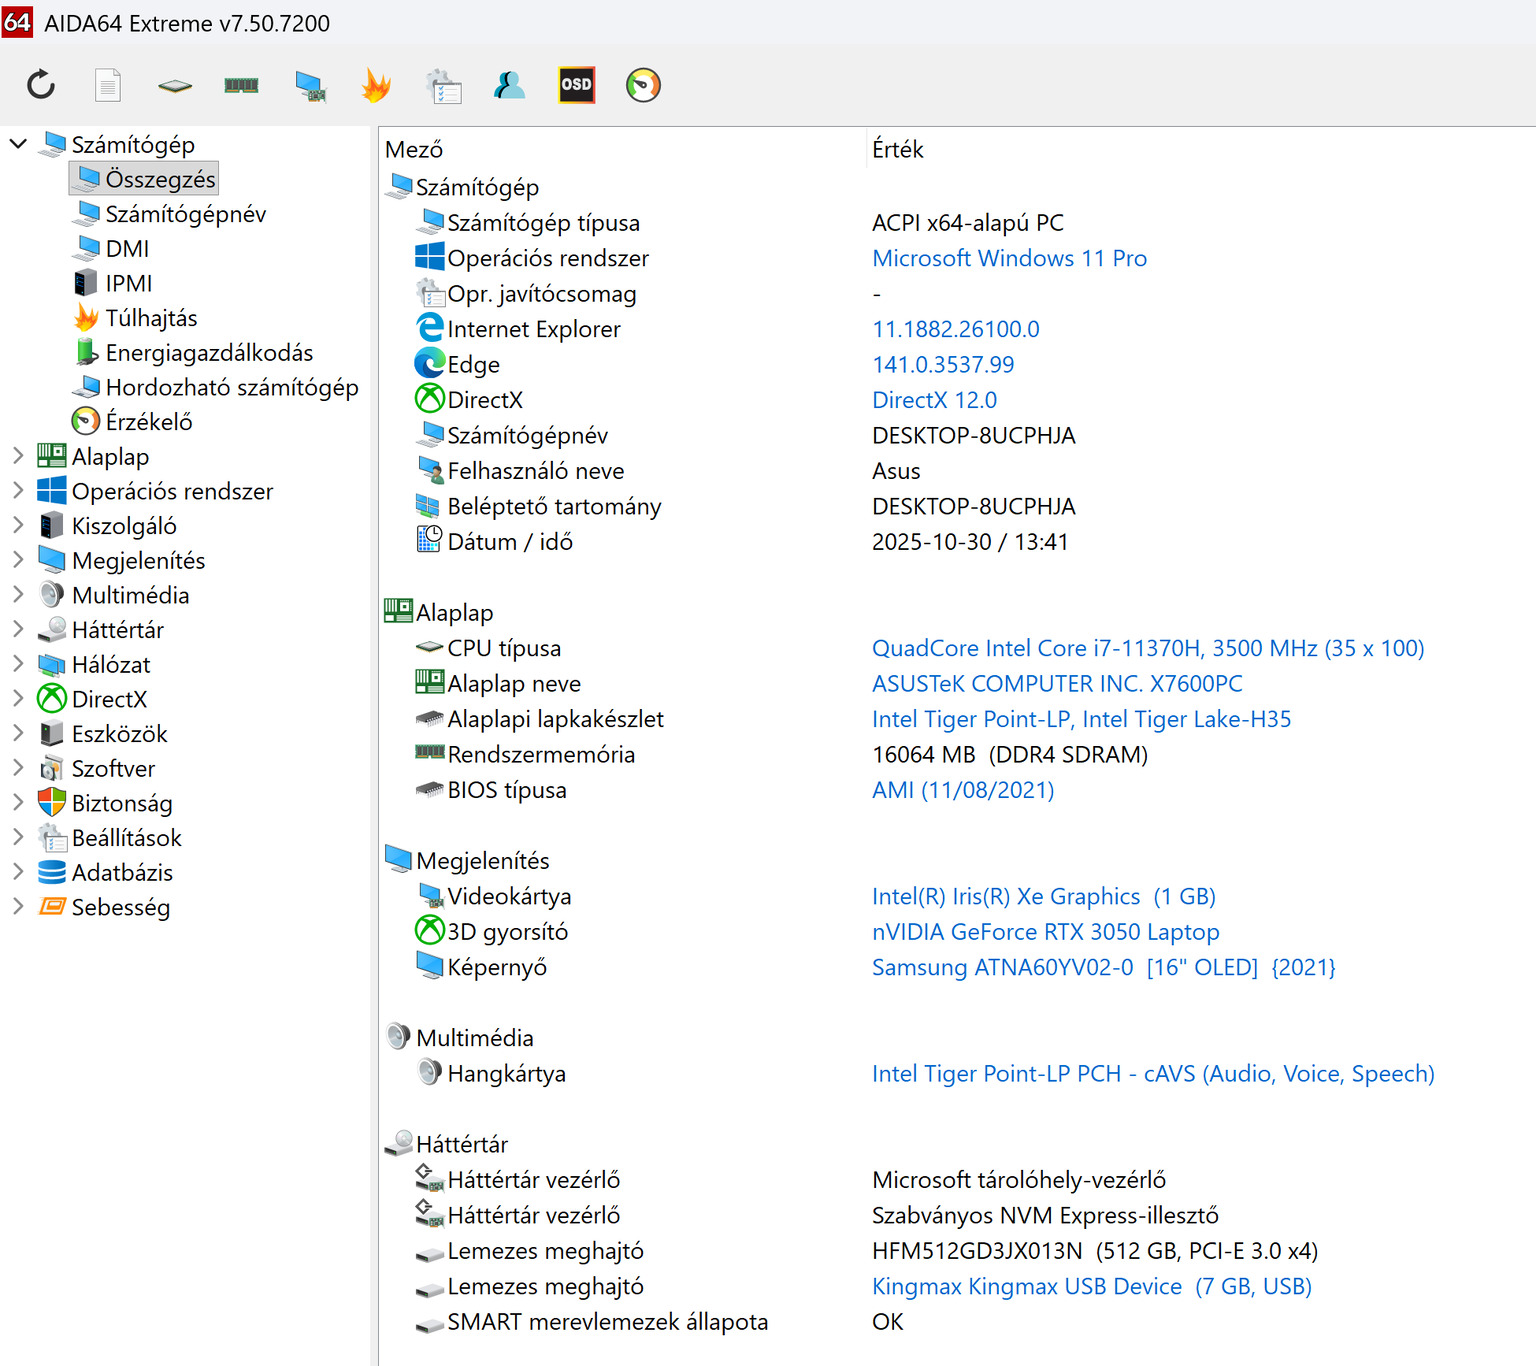Select the Adatbázis tree item
1536x1366 pixels.
pos(104,872)
